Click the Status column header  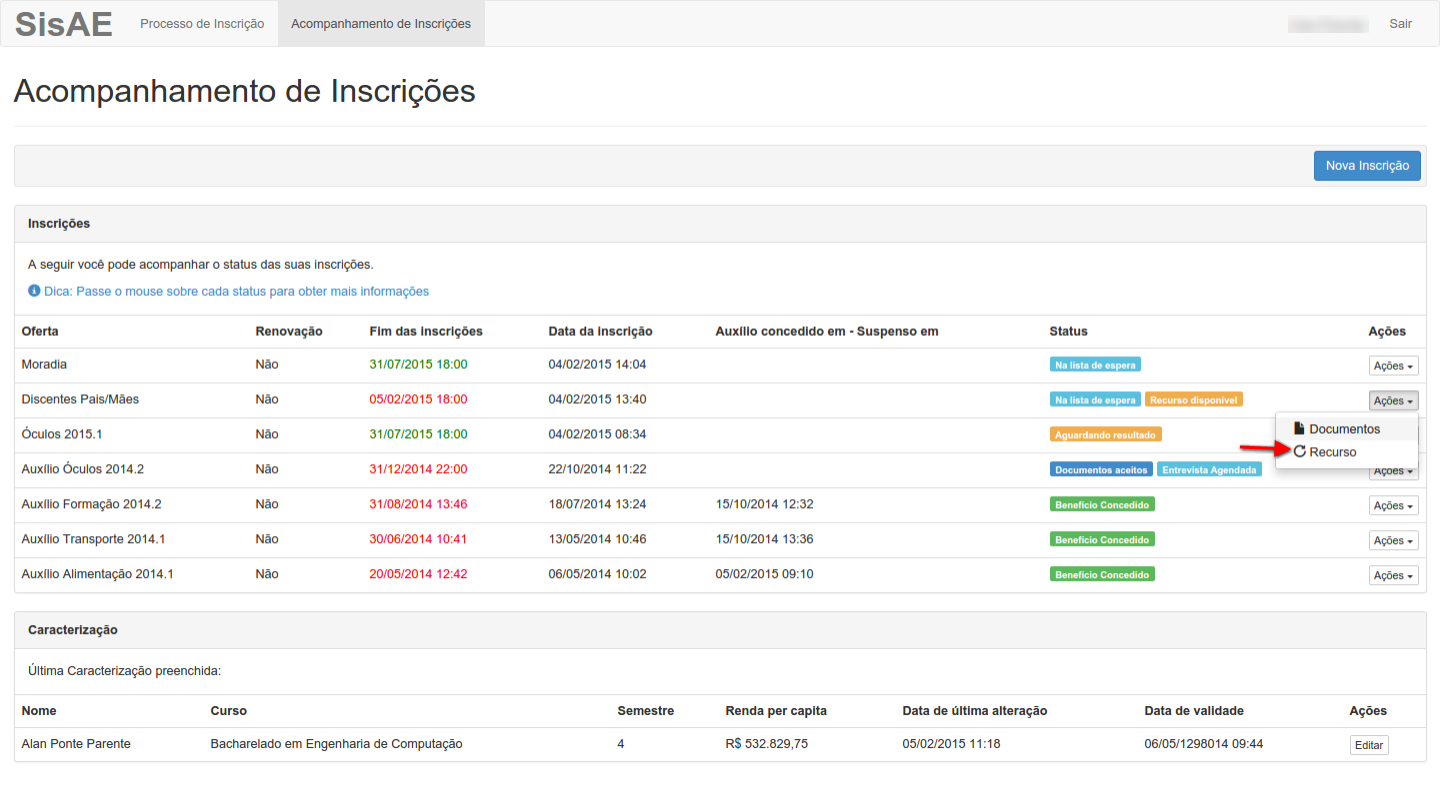tap(1068, 331)
